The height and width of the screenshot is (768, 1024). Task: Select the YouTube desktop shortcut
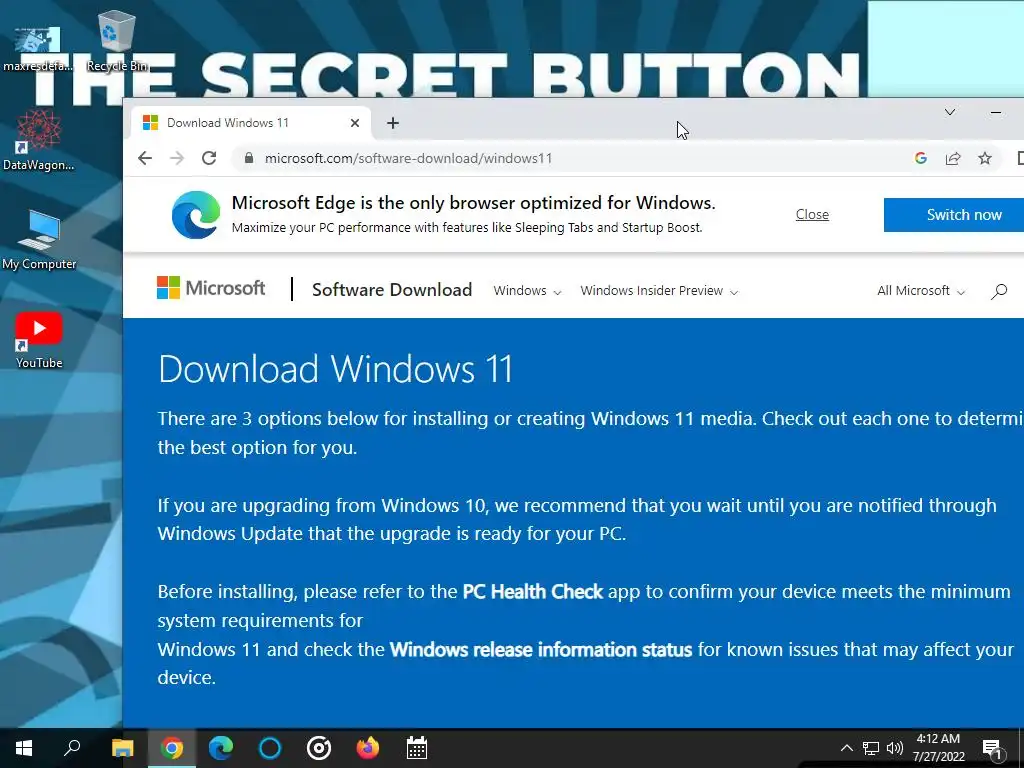39,340
